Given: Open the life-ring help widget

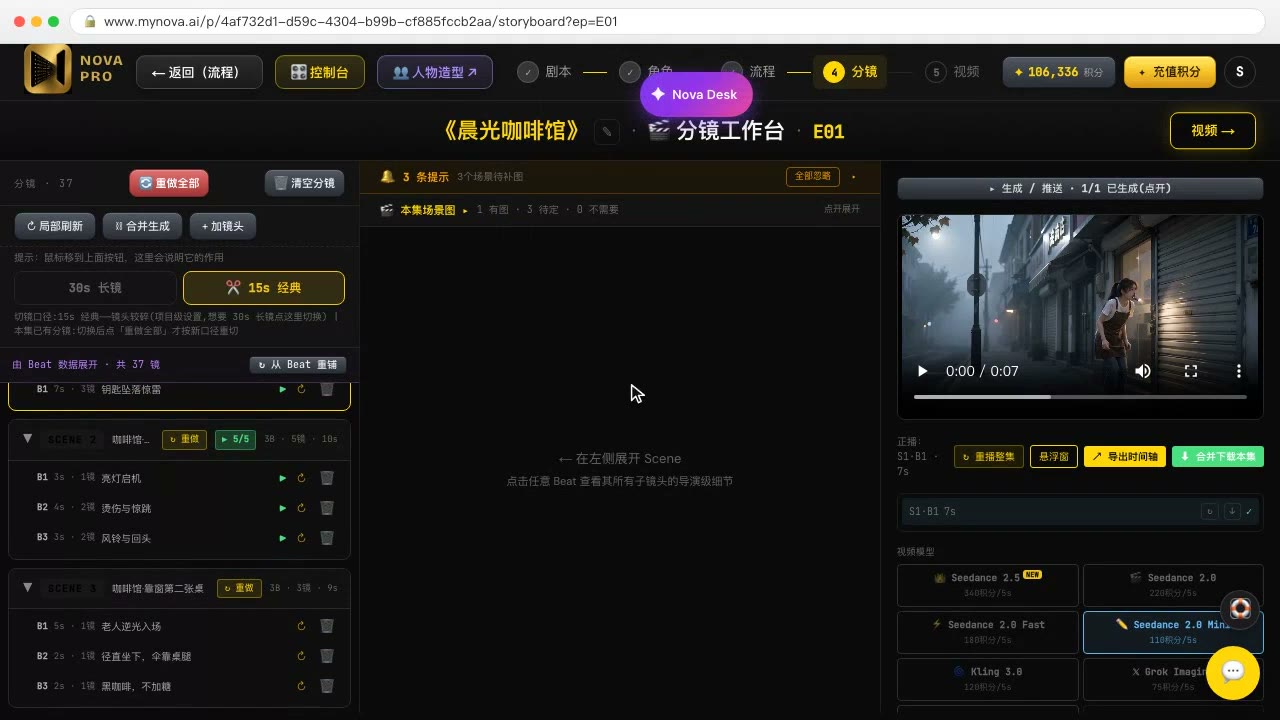Looking at the screenshot, I should [x=1240, y=609].
